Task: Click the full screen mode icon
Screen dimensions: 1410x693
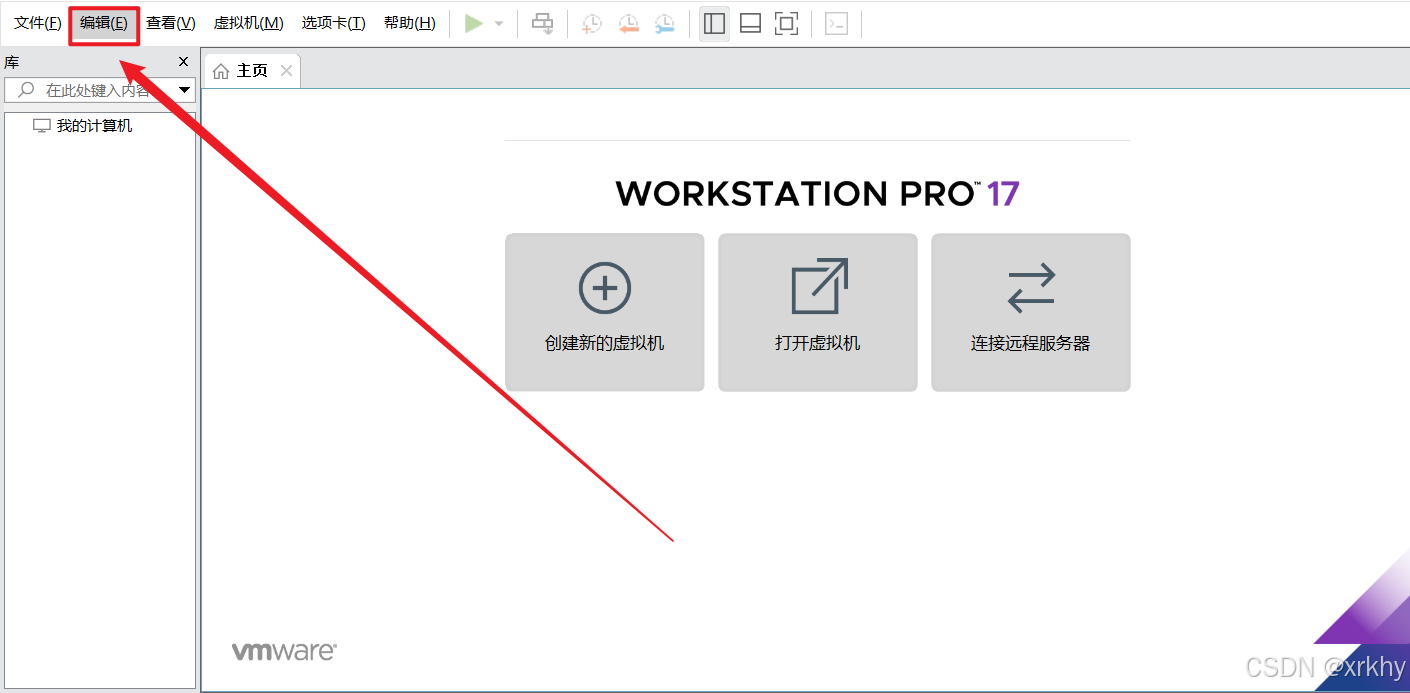Action: (x=787, y=23)
